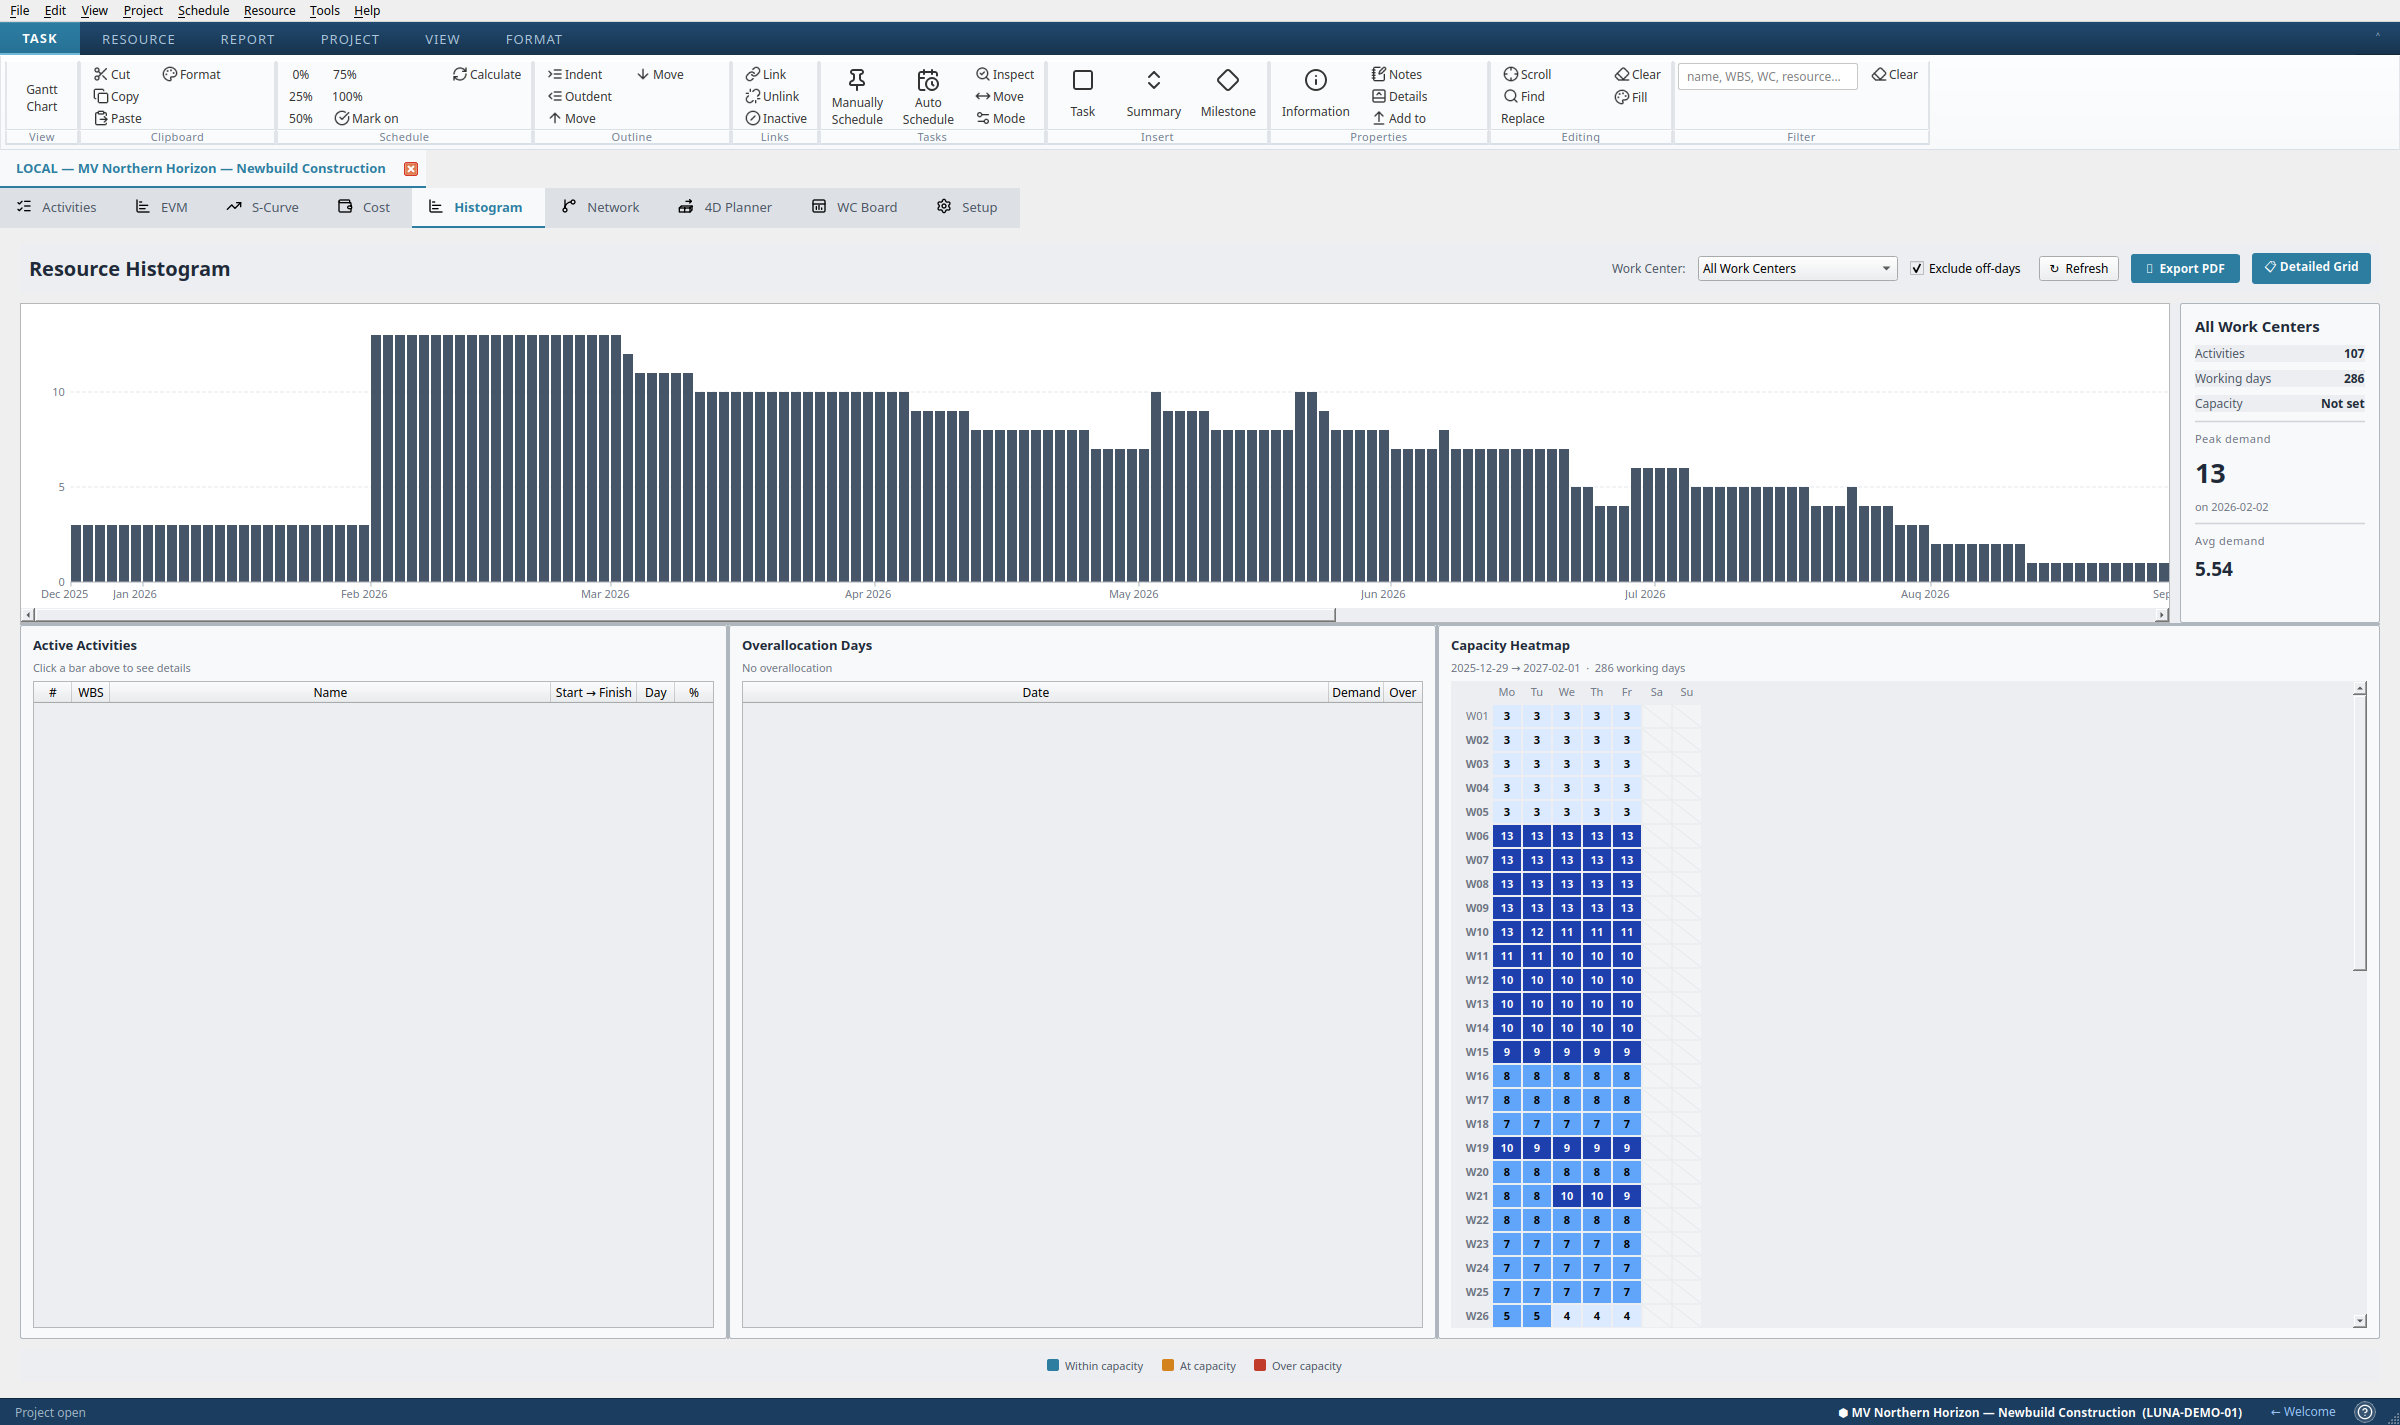Switch to the Cost view tab
The image size is (2400, 1425).
click(363, 207)
